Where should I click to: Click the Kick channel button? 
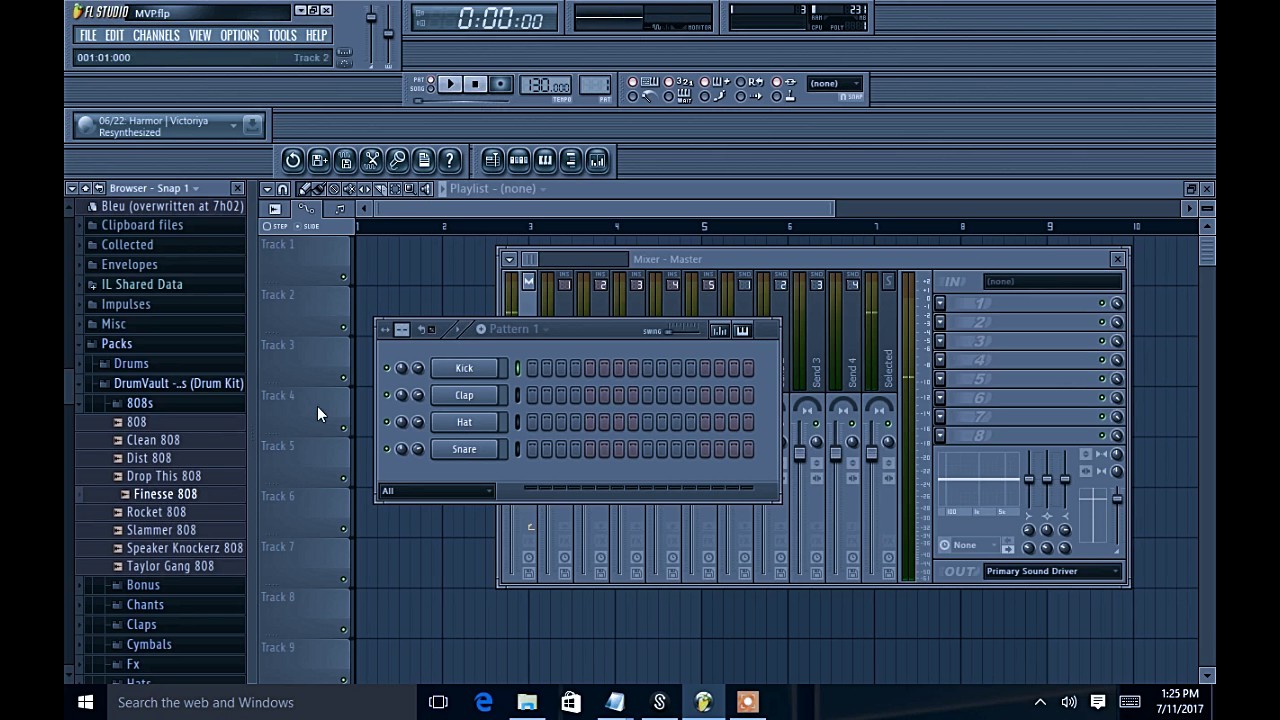(464, 369)
